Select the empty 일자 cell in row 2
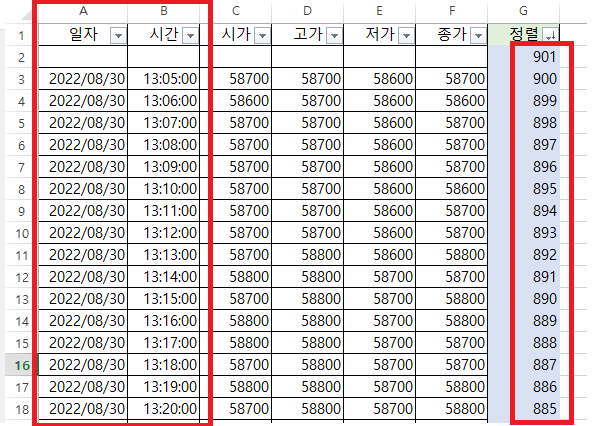Screen dimensions: 592x426 (x=83, y=57)
